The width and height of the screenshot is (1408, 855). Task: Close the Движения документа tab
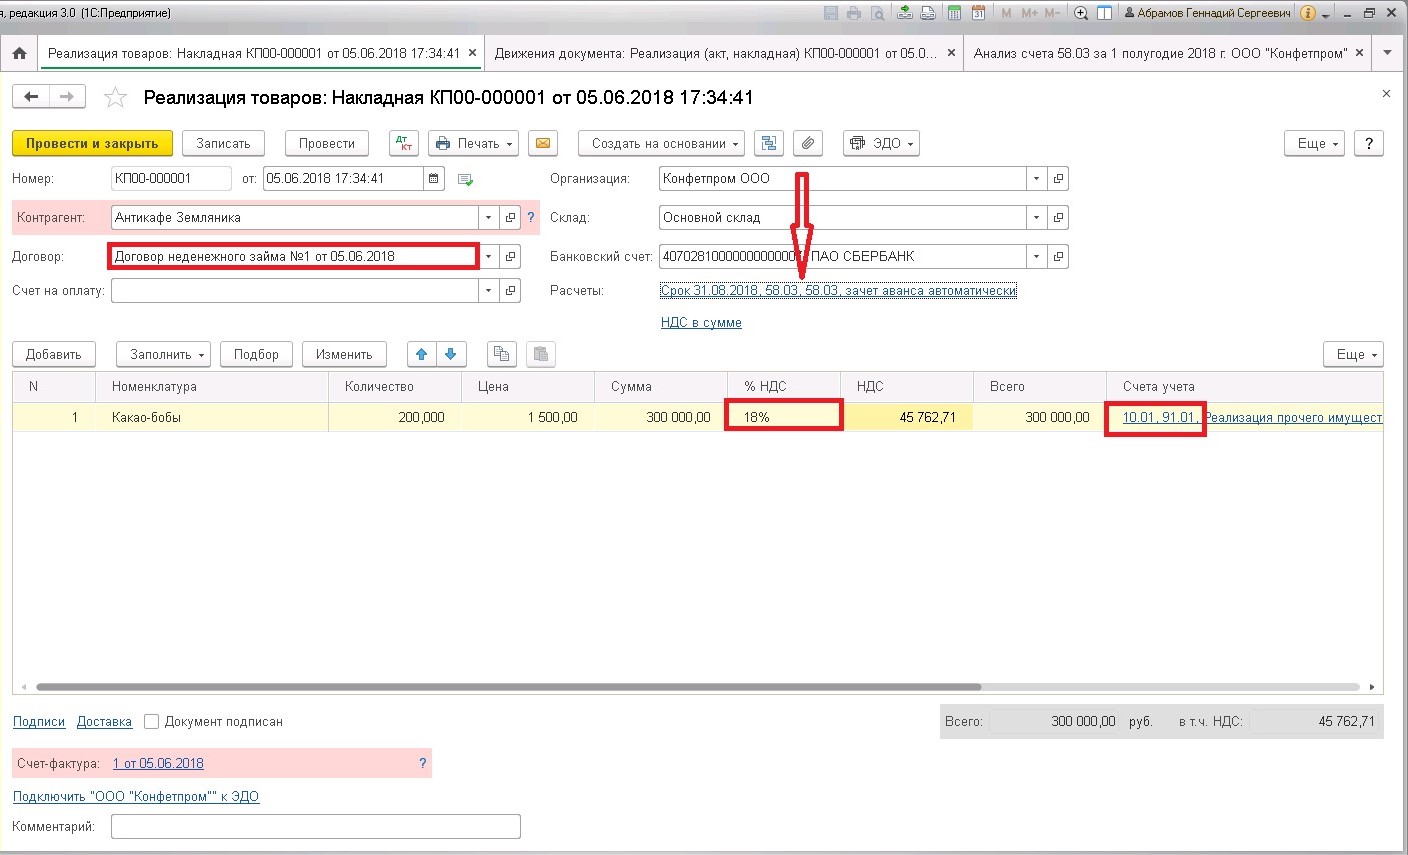951,53
